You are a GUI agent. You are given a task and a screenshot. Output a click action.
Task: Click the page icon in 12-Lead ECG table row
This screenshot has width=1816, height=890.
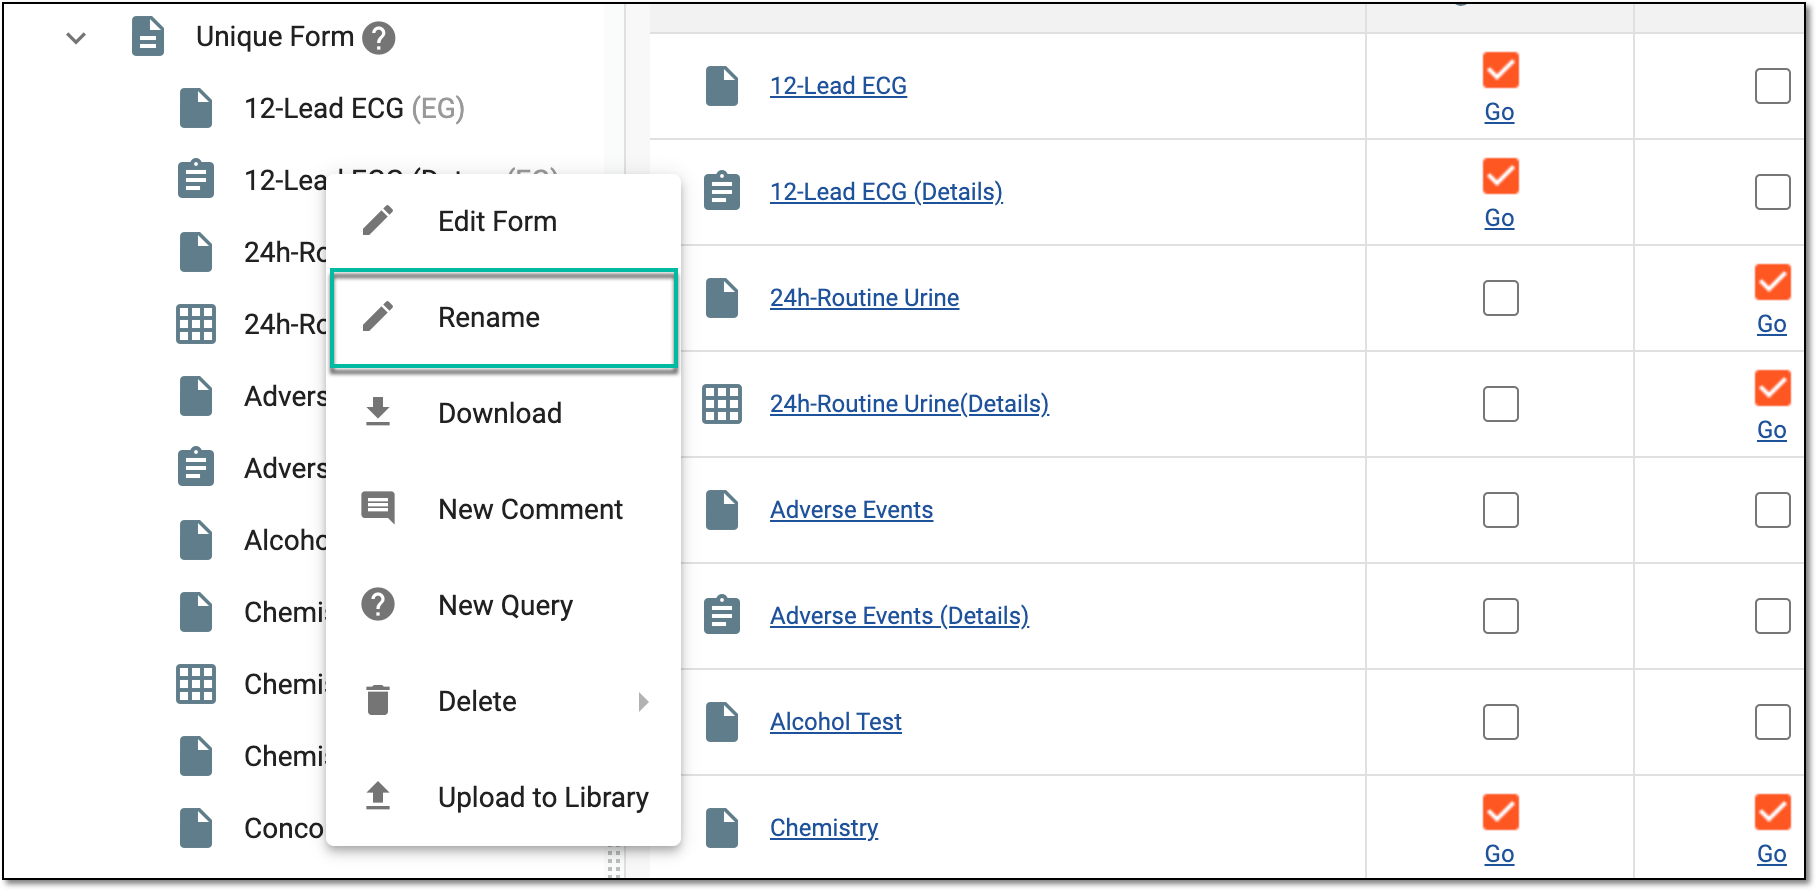pos(722,86)
